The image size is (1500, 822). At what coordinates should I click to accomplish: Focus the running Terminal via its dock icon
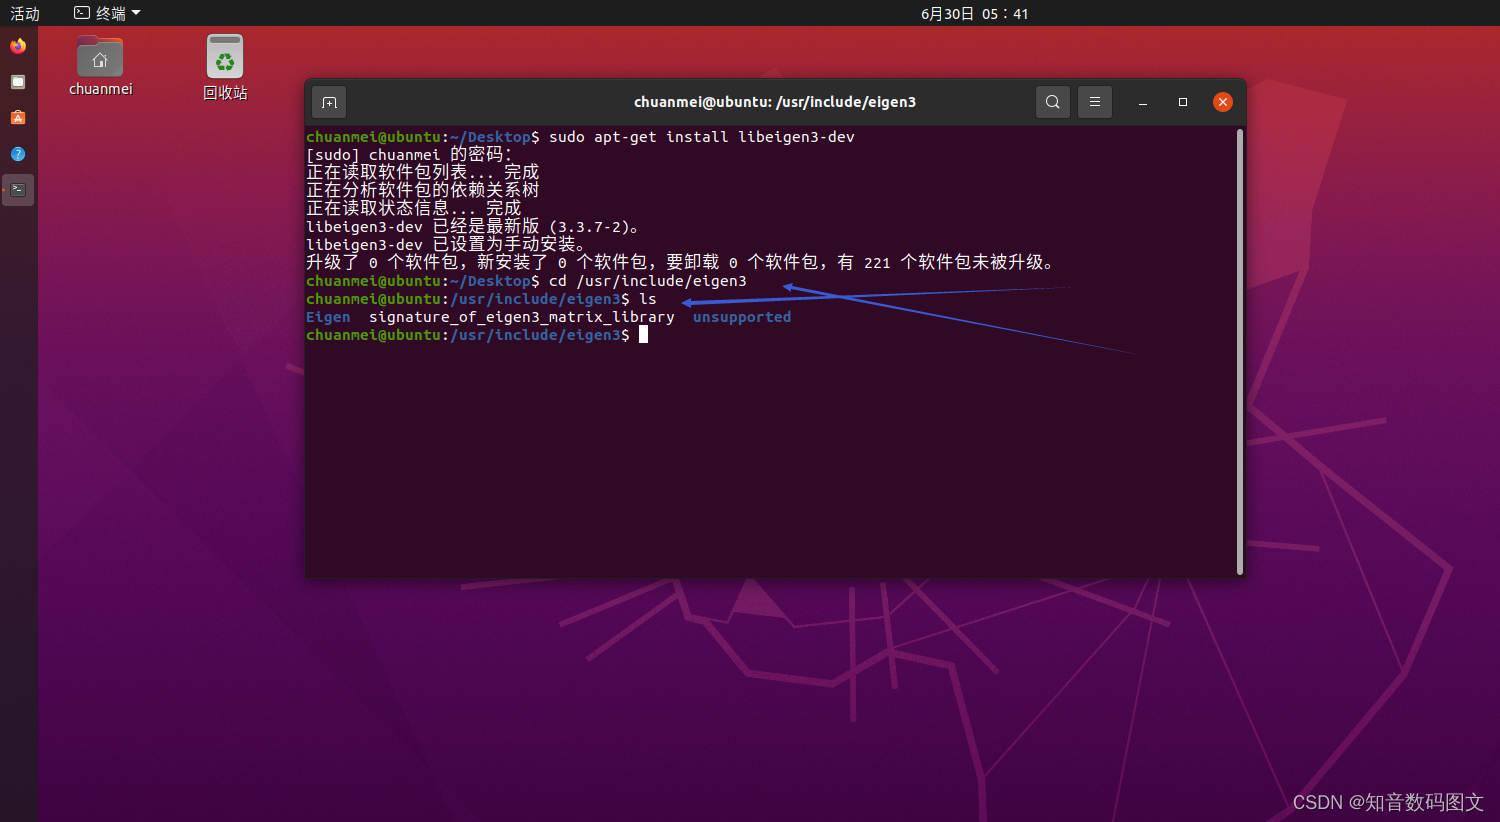pos(17,189)
